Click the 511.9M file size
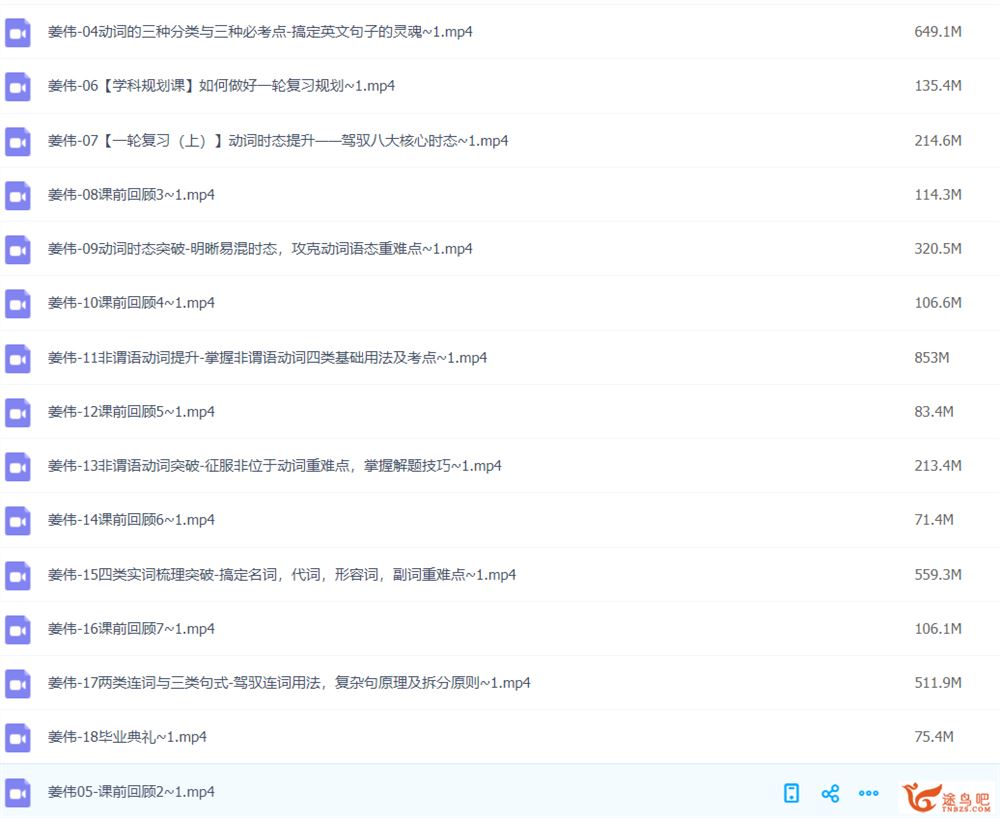 click(938, 683)
